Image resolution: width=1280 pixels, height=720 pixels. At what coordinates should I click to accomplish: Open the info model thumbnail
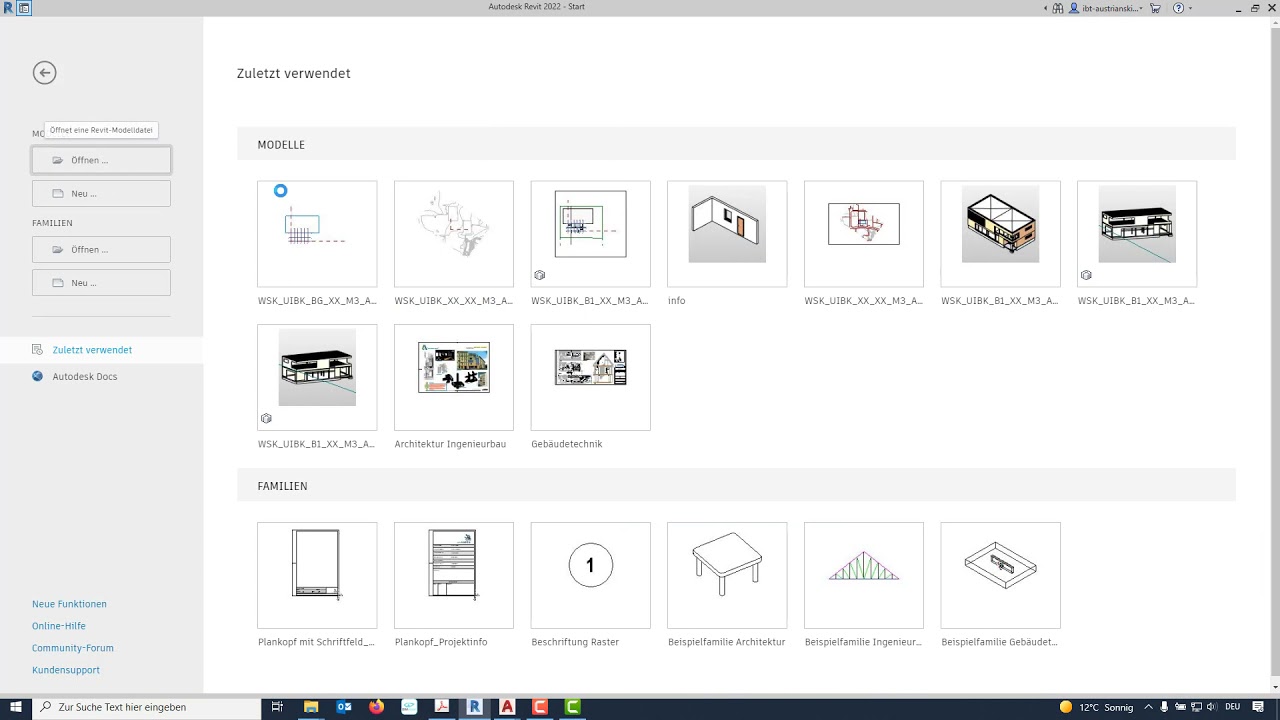727,234
